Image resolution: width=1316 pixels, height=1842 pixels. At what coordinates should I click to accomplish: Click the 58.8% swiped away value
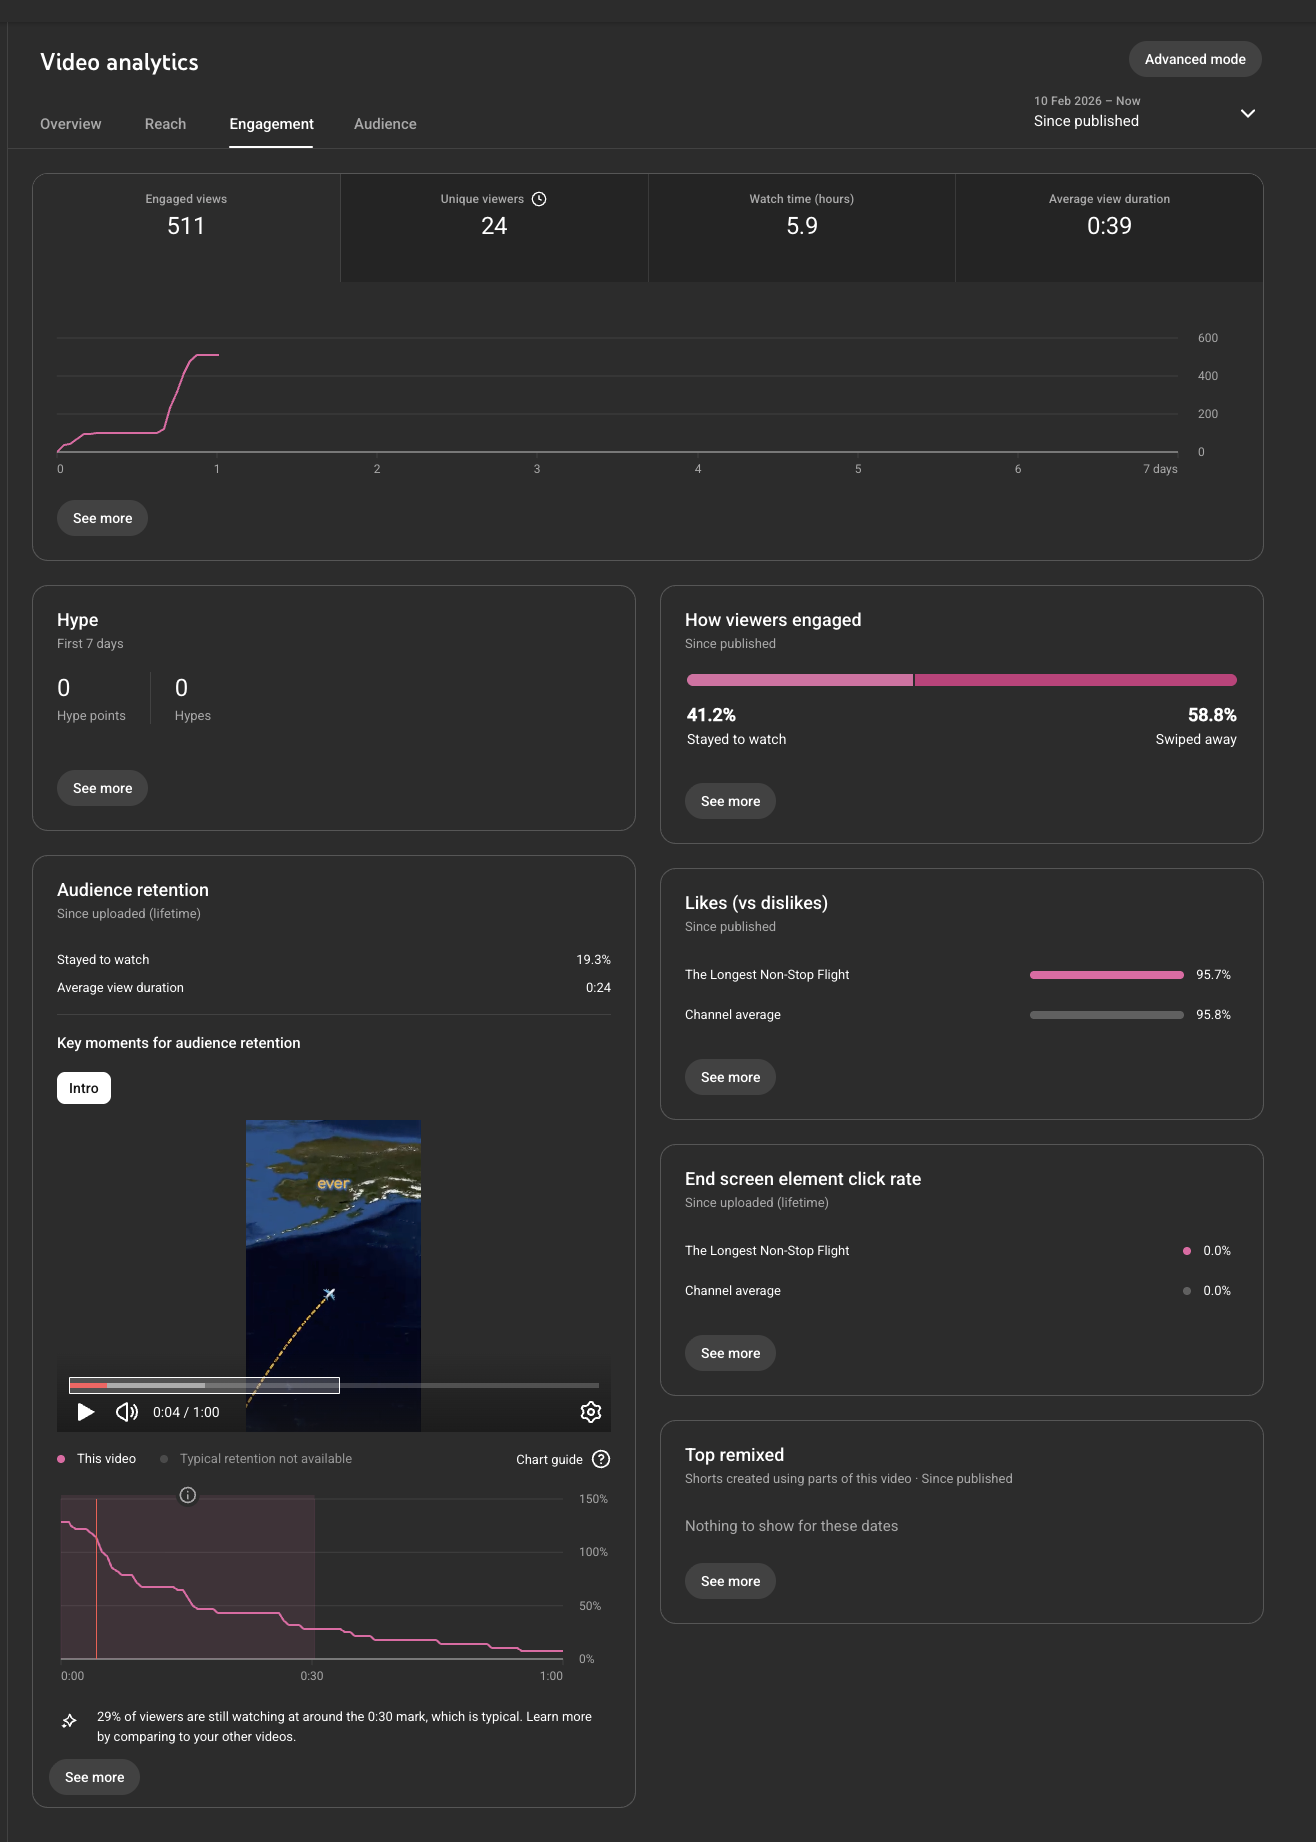tap(1212, 715)
